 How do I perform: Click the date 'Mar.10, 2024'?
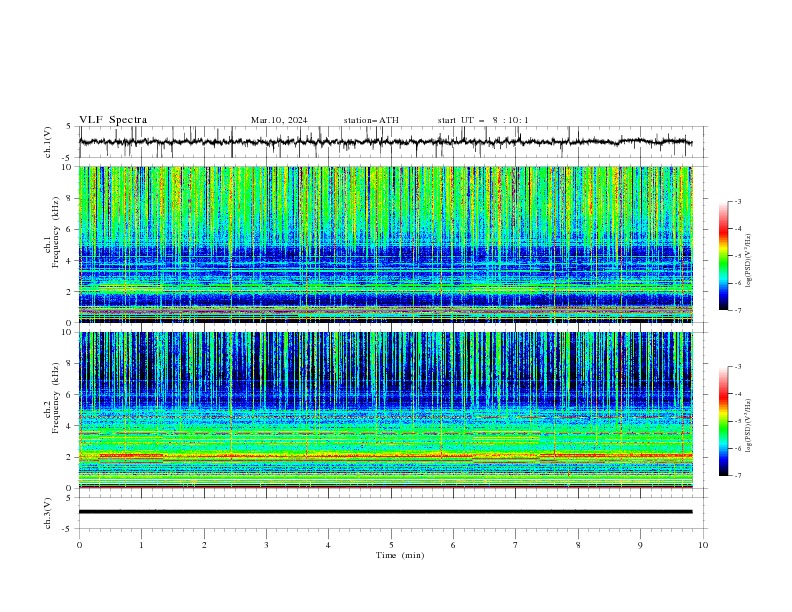pos(279,120)
